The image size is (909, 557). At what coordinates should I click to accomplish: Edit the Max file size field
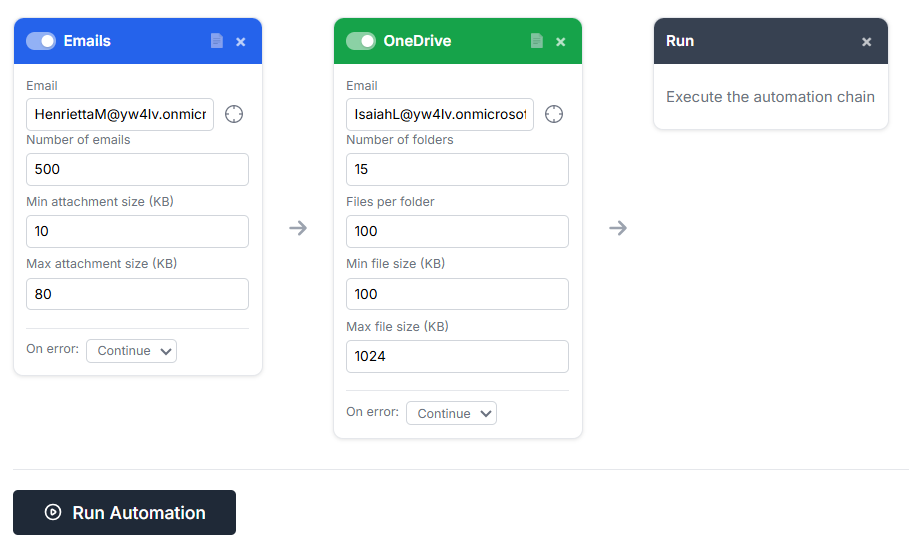click(457, 357)
